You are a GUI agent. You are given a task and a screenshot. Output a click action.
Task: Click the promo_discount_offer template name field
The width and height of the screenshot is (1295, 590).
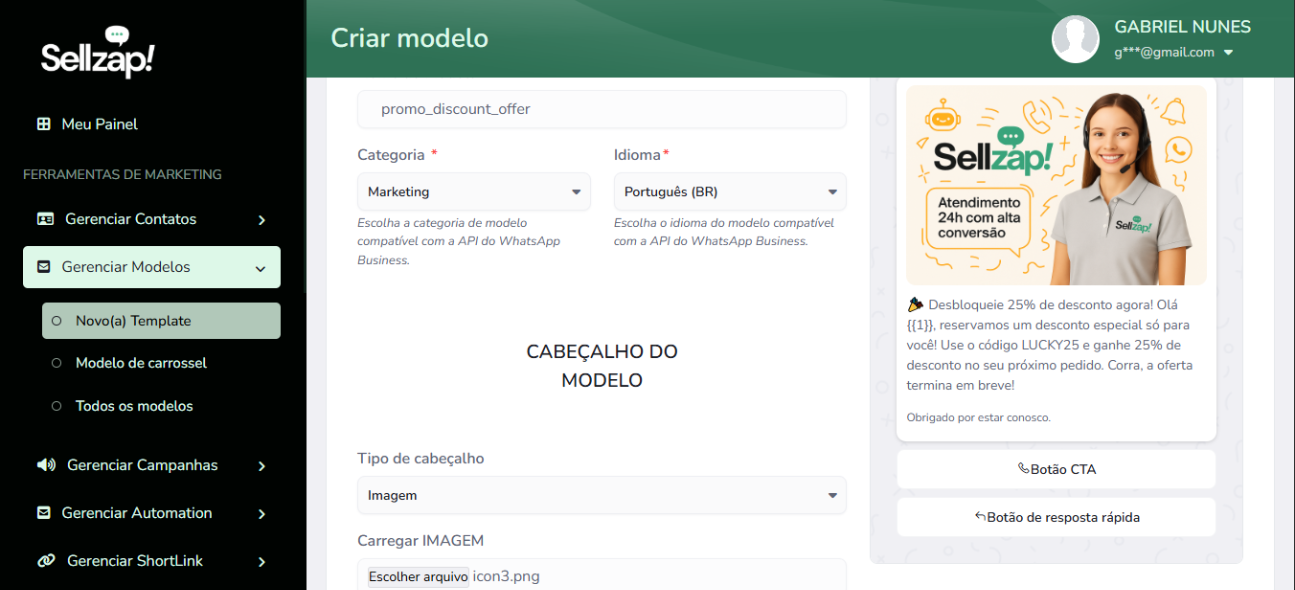point(601,109)
